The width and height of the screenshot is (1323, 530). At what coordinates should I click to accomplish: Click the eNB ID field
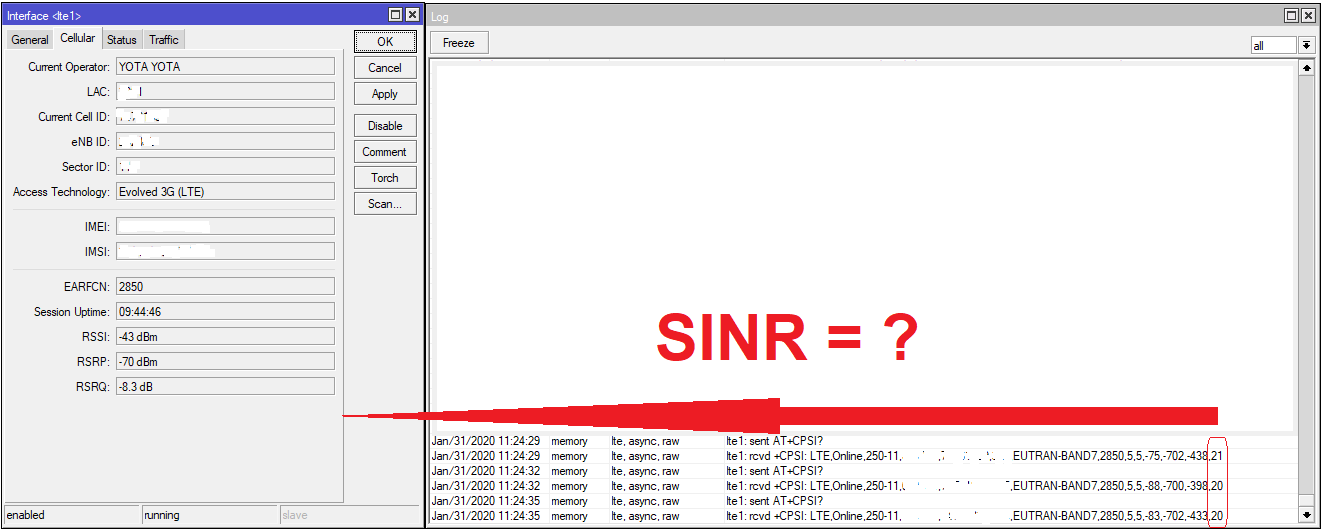click(225, 141)
